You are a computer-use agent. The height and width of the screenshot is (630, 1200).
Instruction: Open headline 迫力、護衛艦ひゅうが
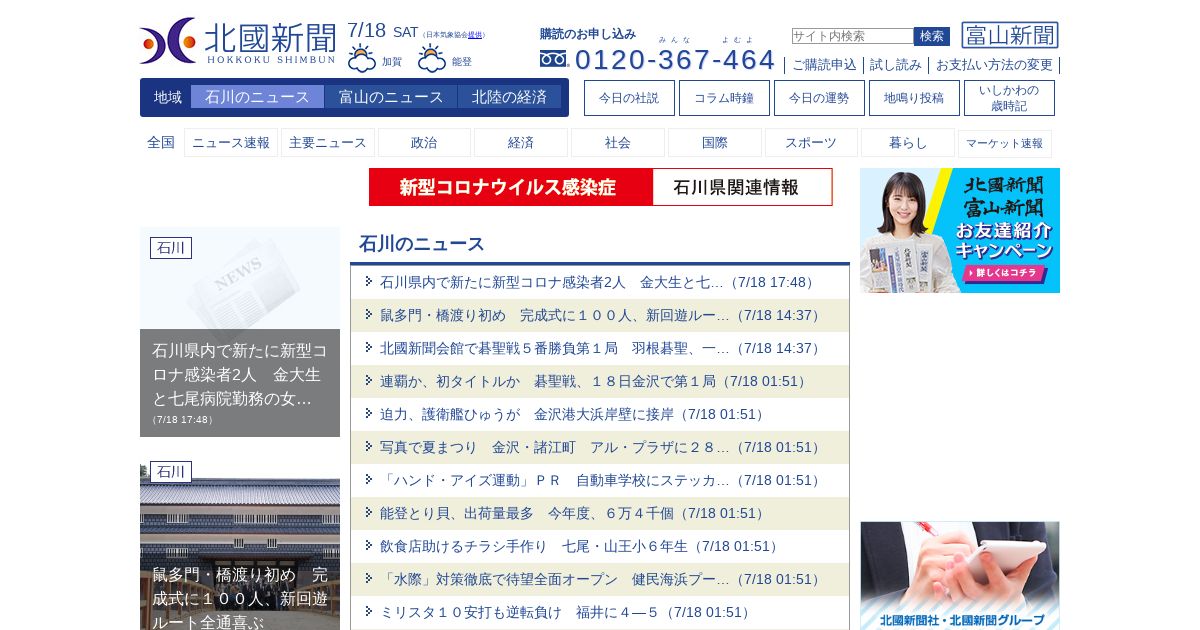pyautogui.click(x=574, y=414)
